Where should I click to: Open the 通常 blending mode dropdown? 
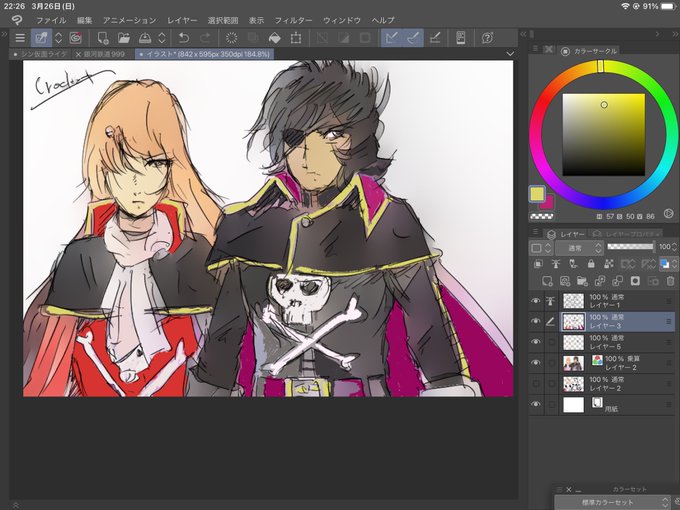point(579,248)
